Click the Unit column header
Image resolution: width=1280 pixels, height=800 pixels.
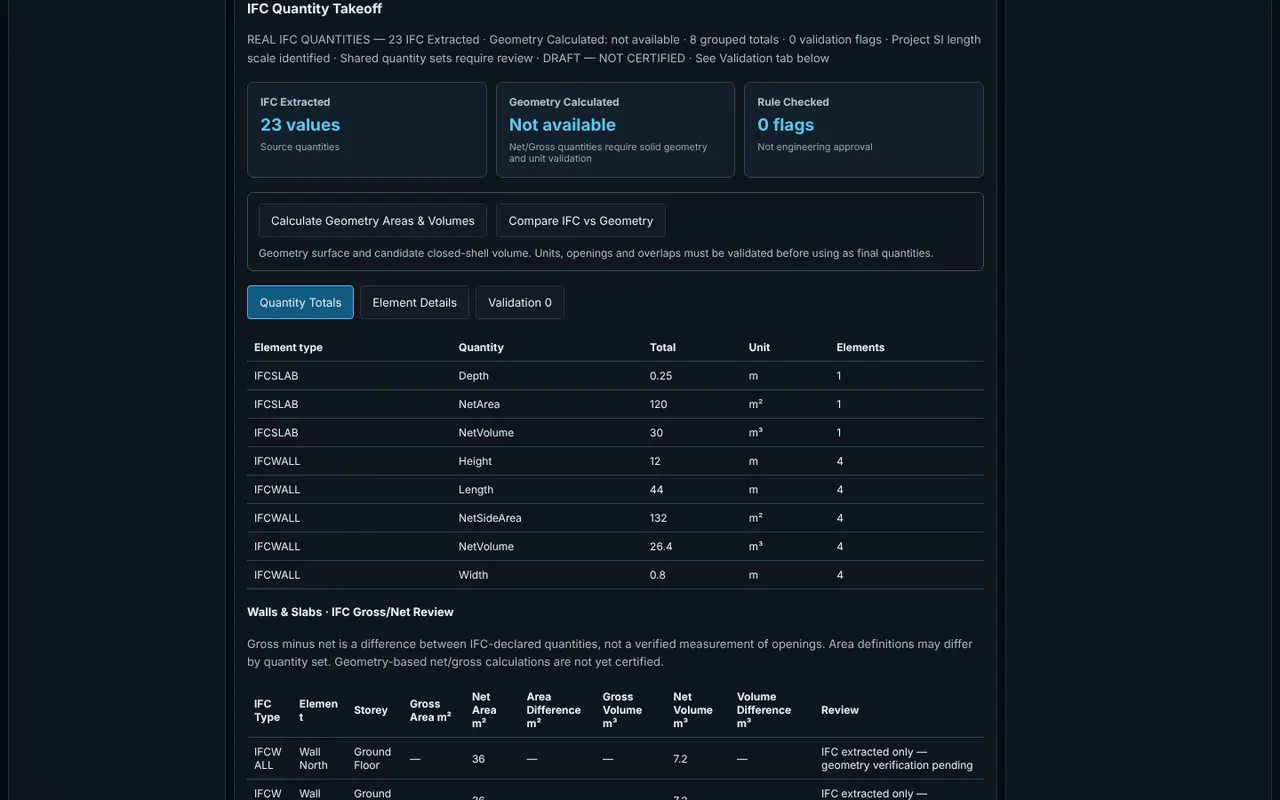(x=760, y=347)
